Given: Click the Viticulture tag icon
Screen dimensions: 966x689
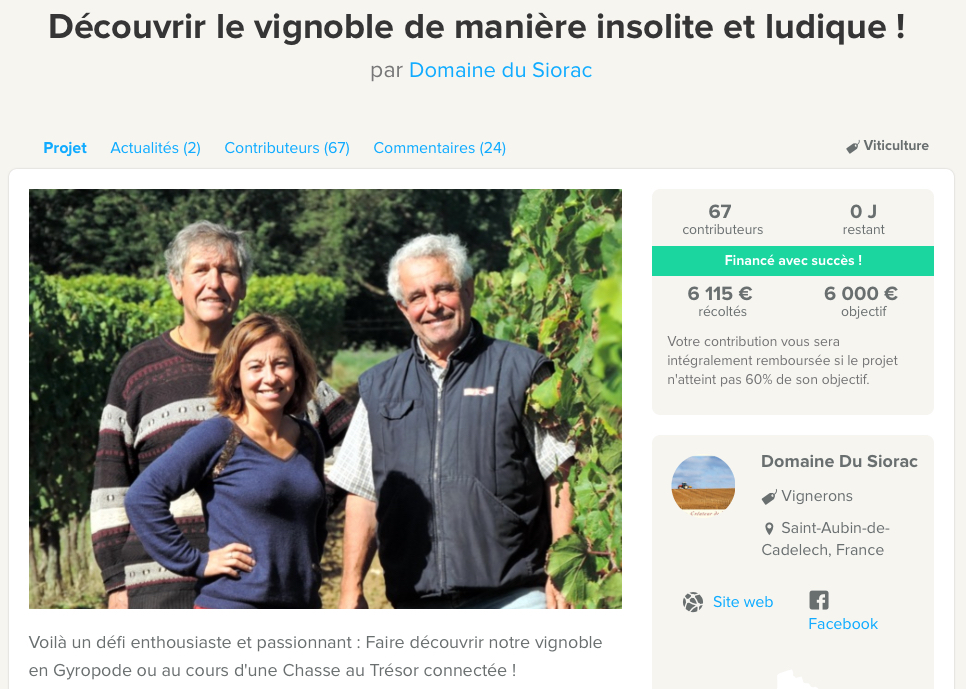Looking at the screenshot, I should pos(853,147).
